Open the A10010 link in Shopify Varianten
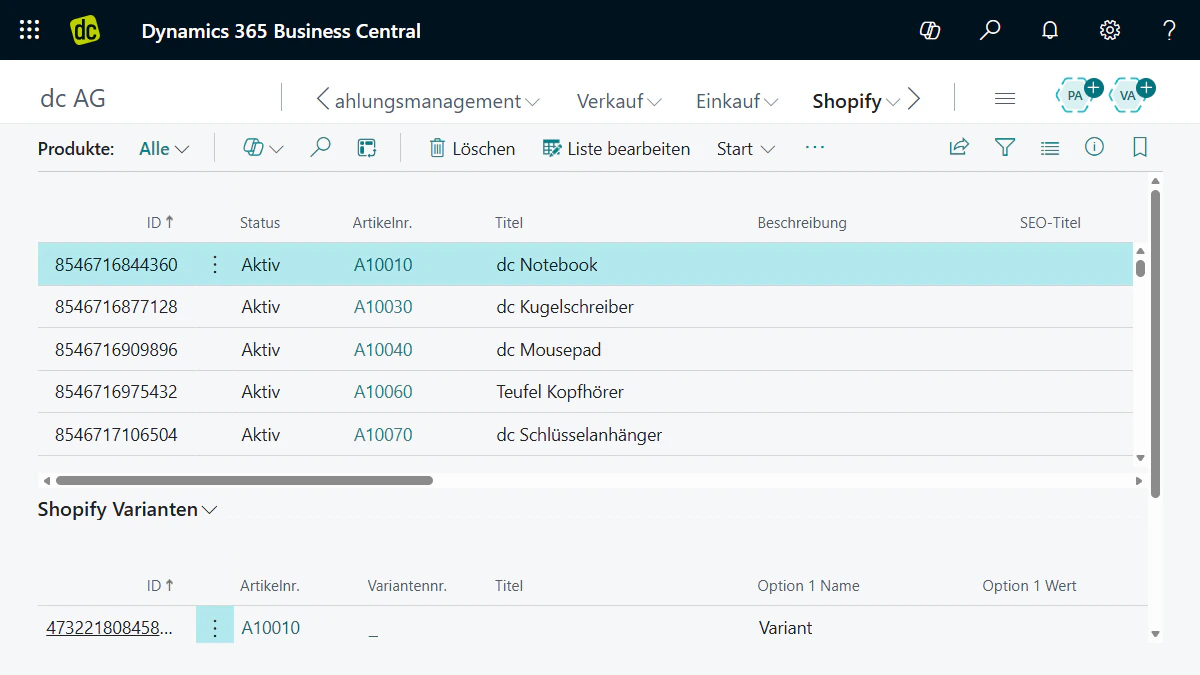Image resolution: width=1200 pixels, height=675 pixels. tap(271, 628)
